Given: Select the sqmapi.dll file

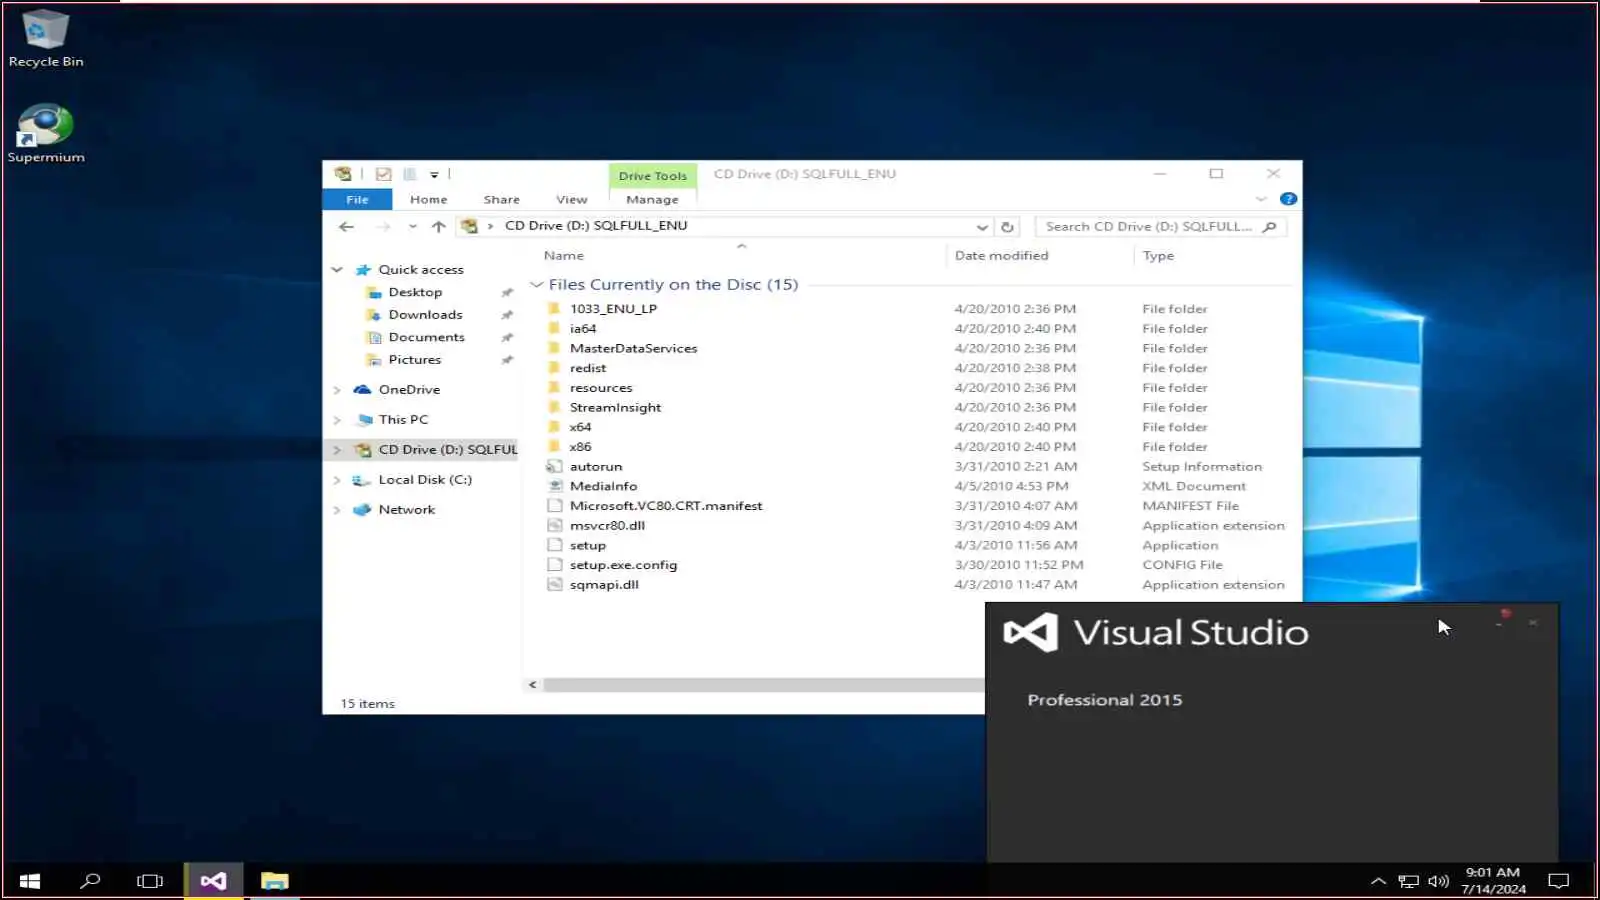Looking at the screenshot, I should (604, 585).
